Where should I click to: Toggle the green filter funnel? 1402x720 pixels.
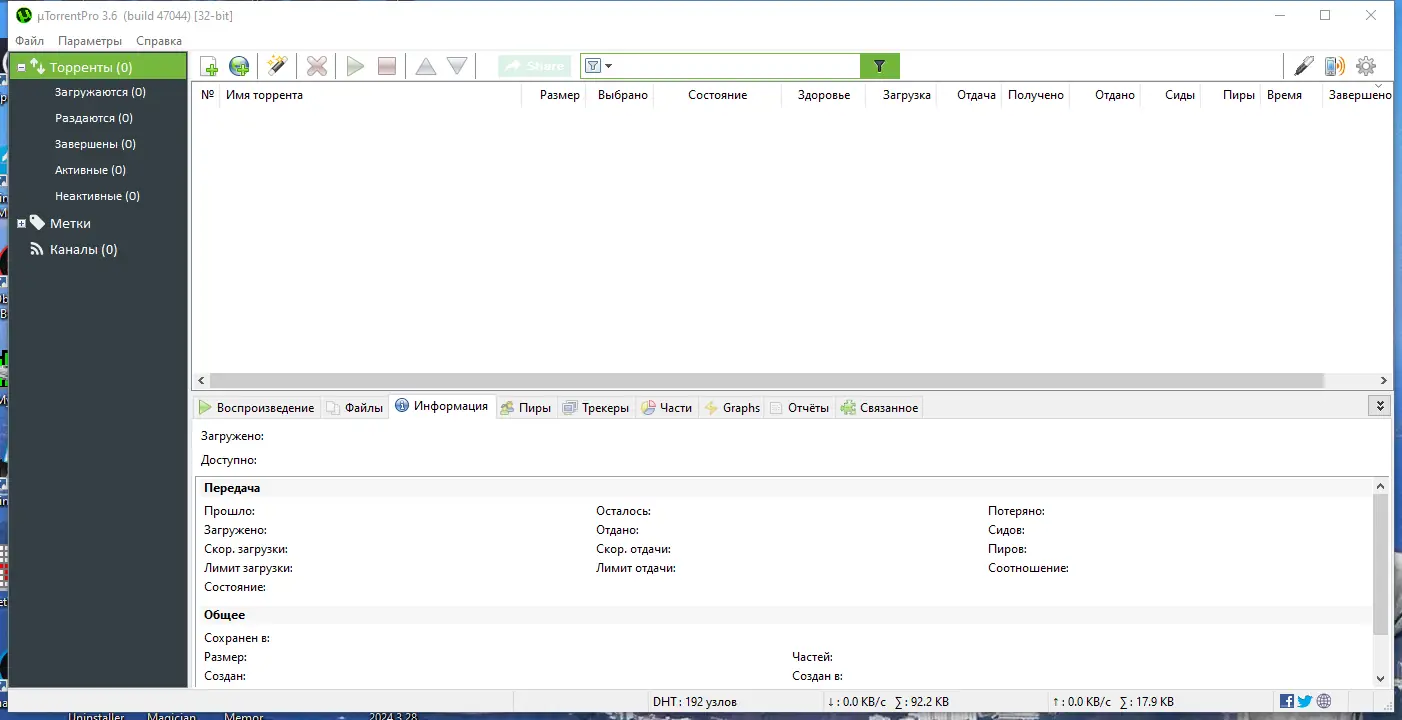(x=879, y=65)
